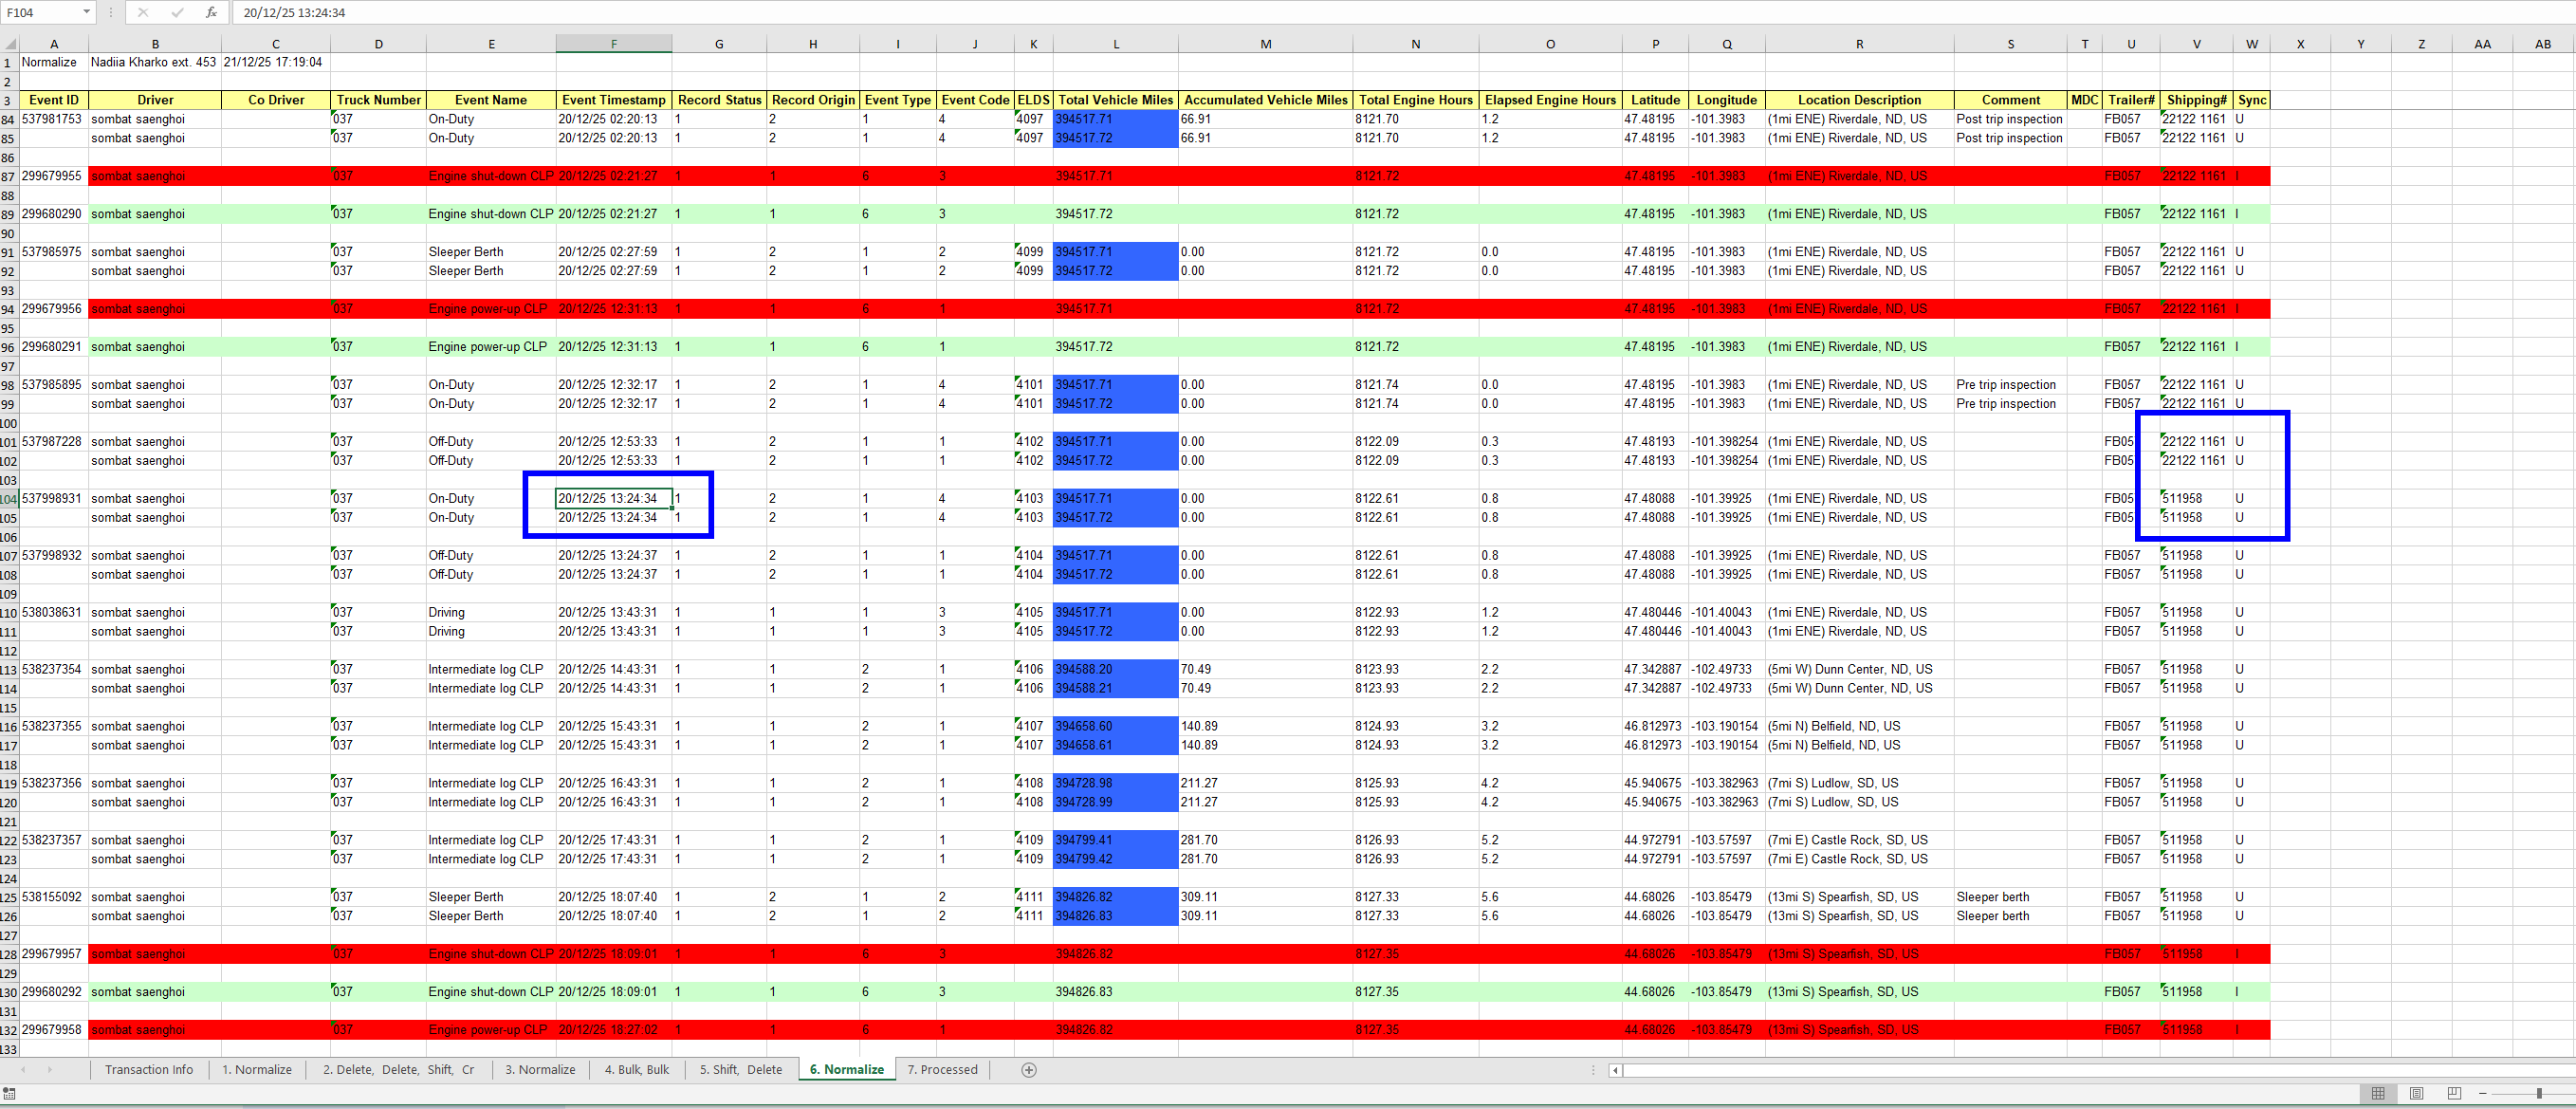Switch to Normal view icon
The image size is (2576, 1109).
2378,1093
